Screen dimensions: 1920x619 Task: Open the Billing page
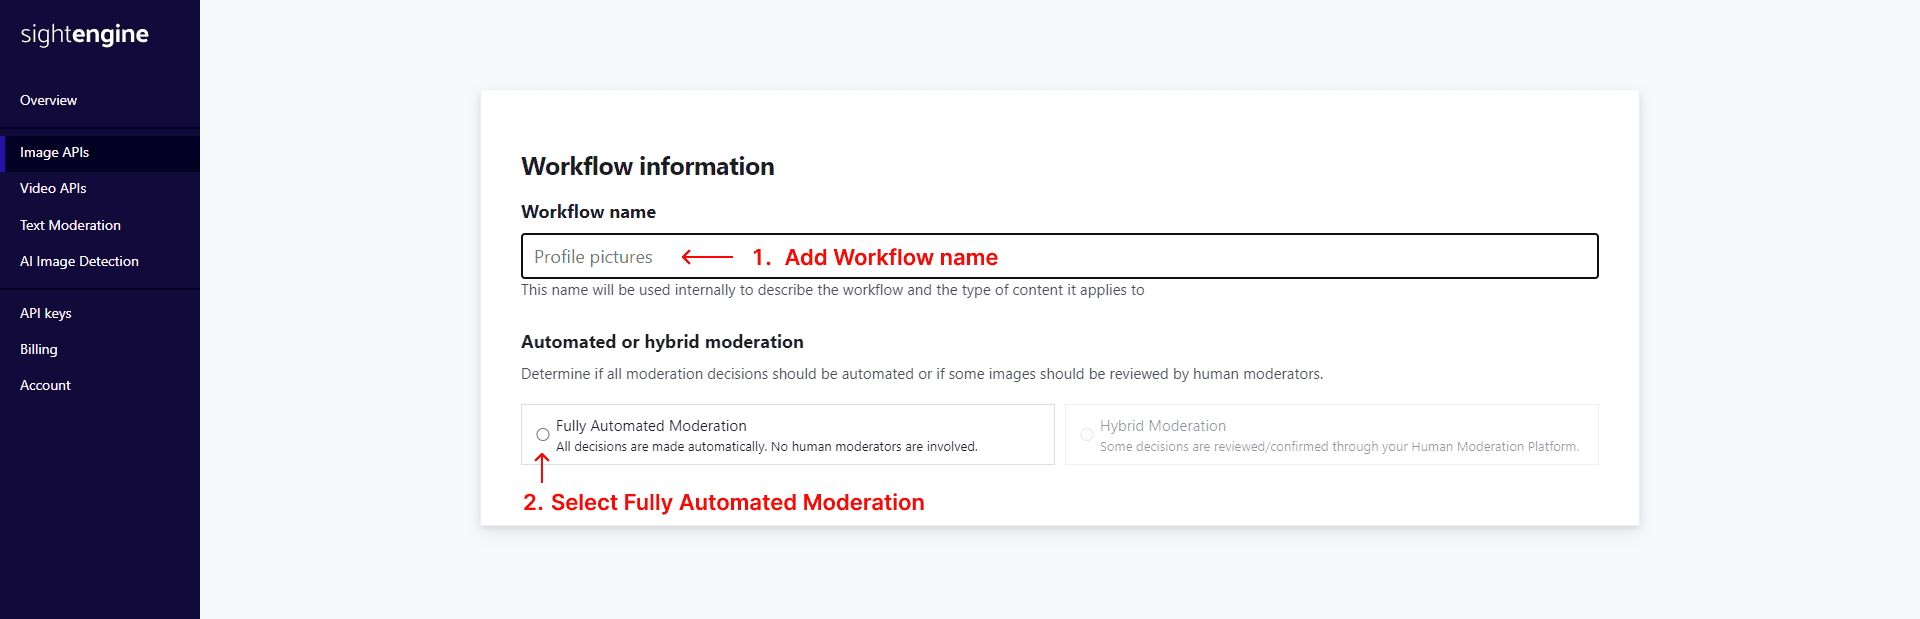(38, 349)
